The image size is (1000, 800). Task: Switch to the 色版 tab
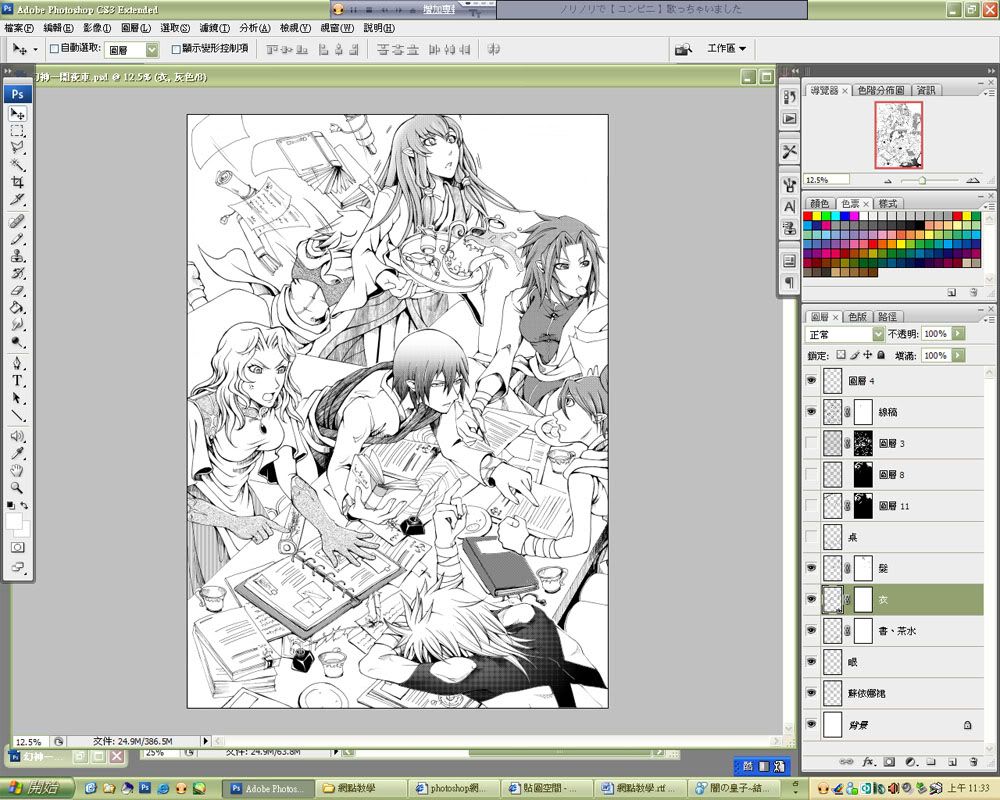(x=857, y=316)
